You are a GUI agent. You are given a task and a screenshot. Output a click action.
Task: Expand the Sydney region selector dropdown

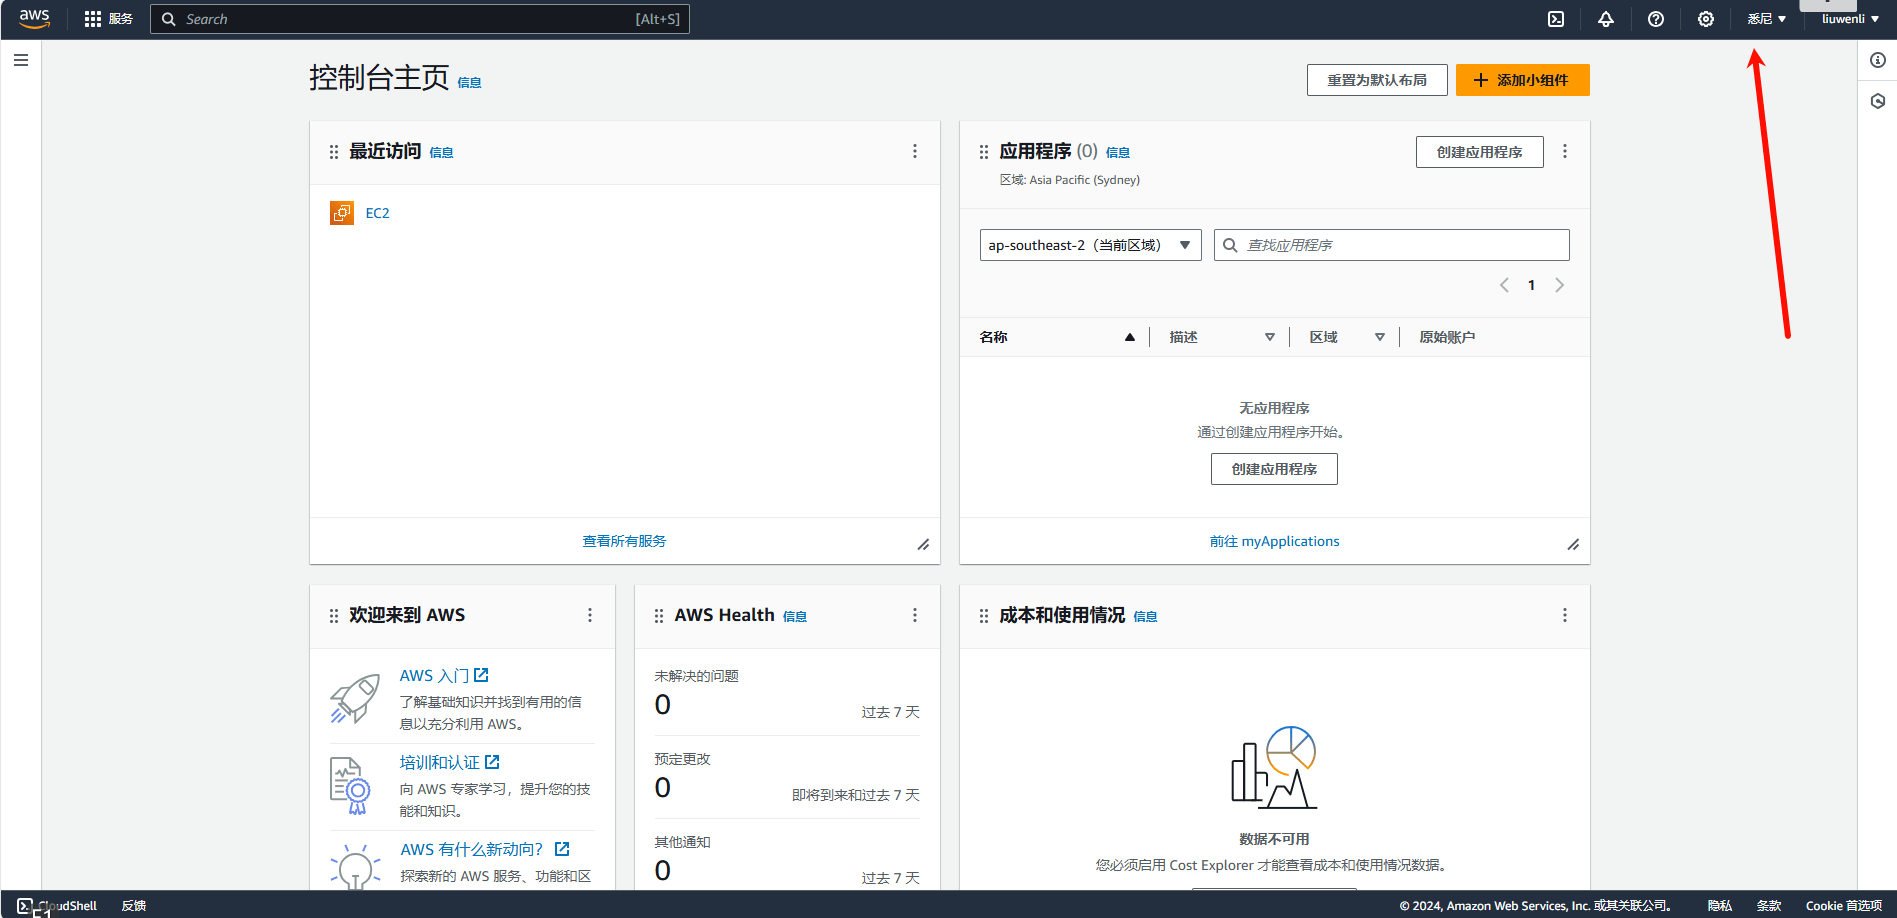tap(1766, 19)
